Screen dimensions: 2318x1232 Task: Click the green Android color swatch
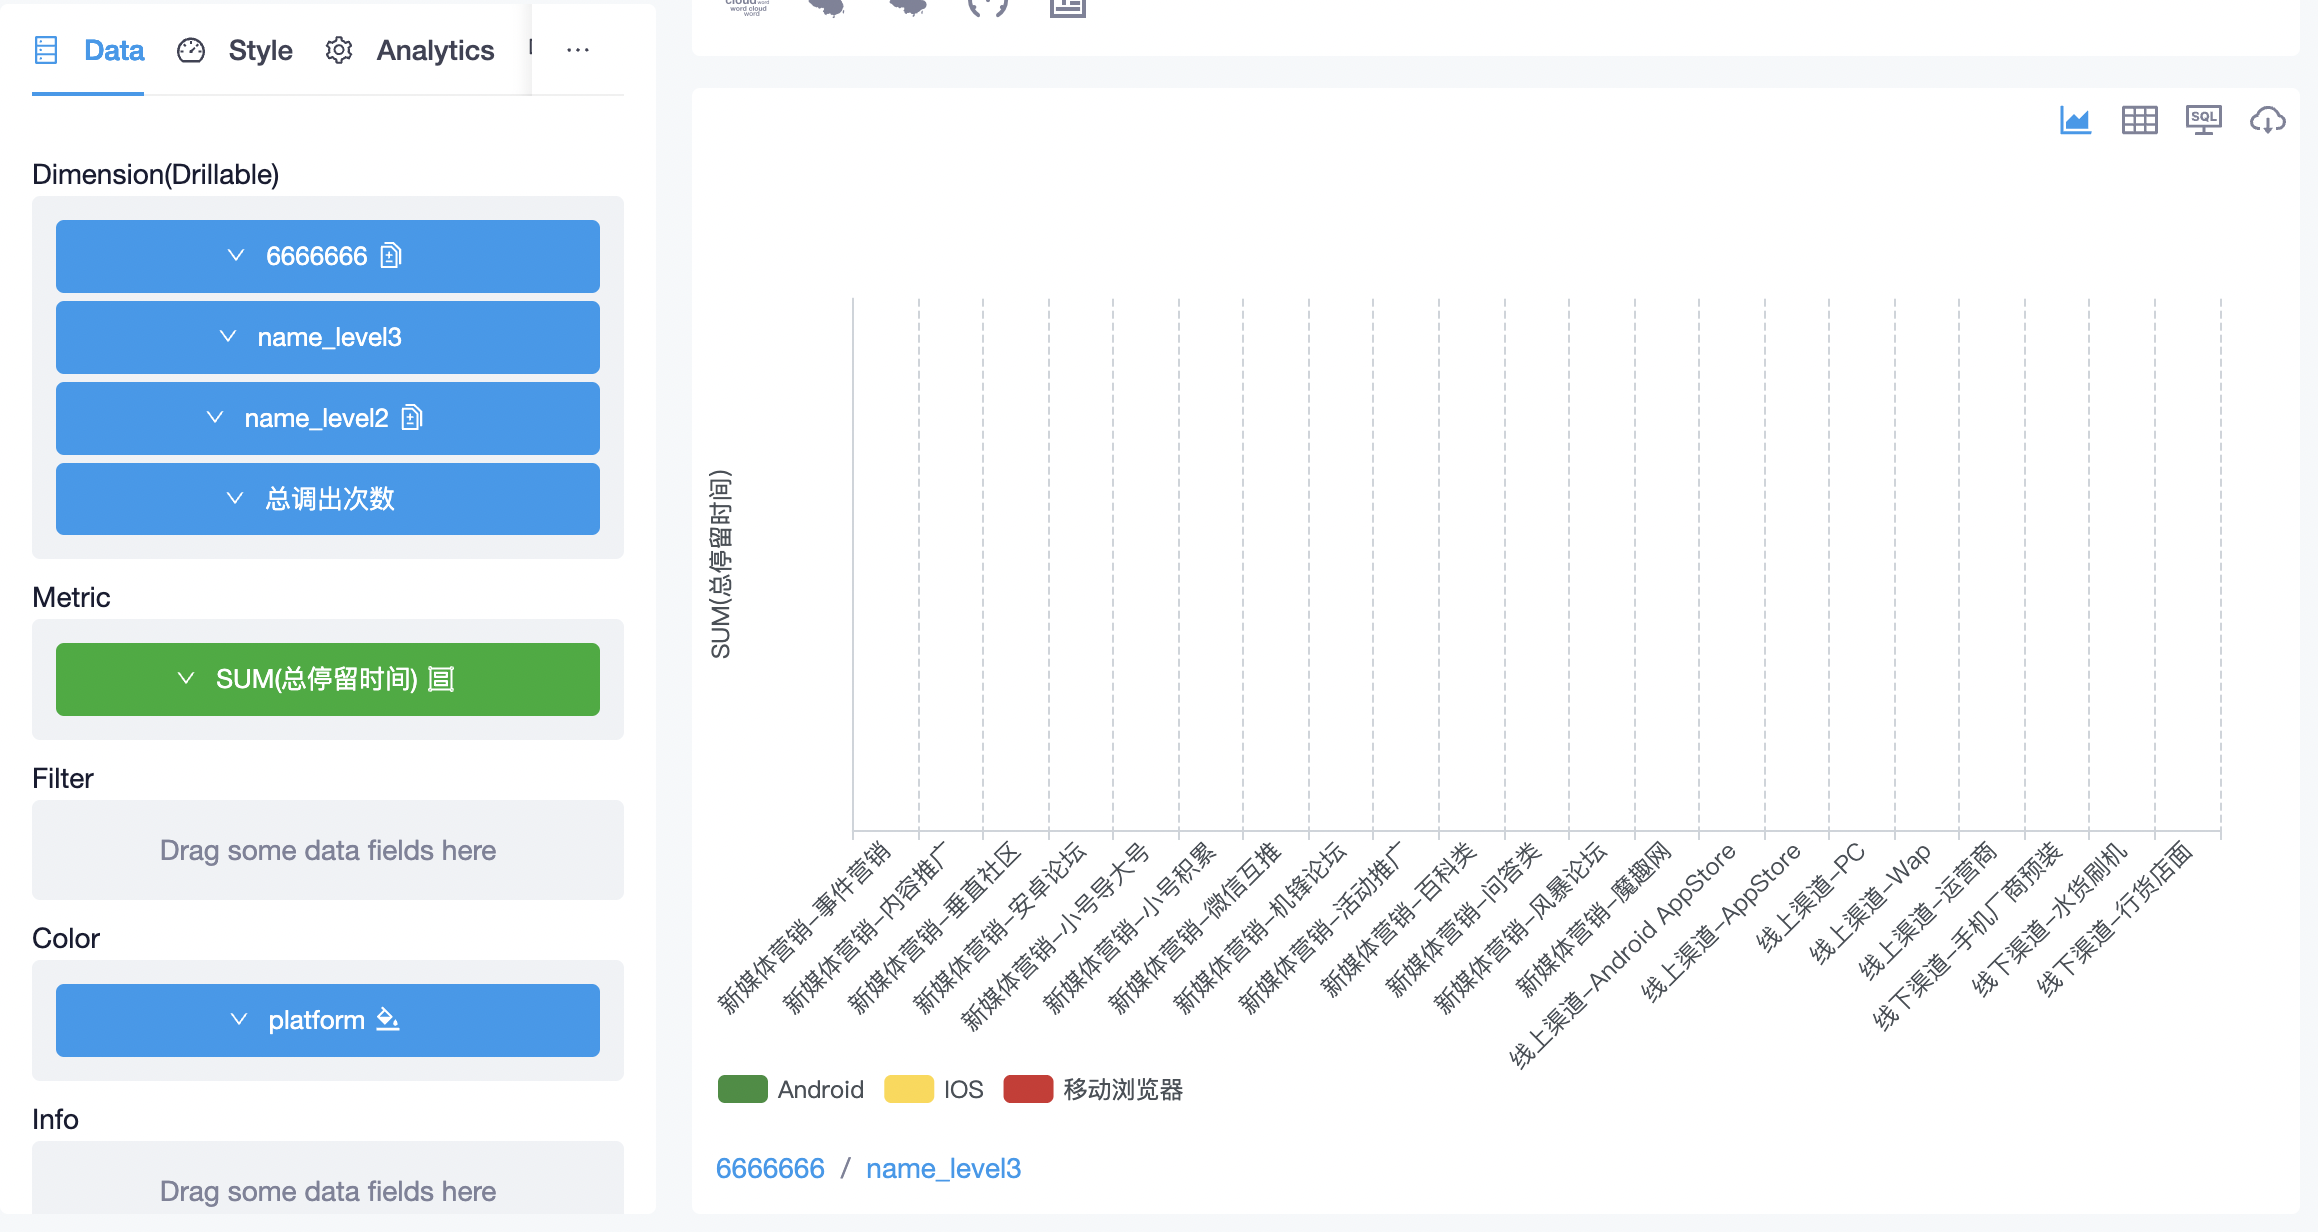[x=742, y=1089]
